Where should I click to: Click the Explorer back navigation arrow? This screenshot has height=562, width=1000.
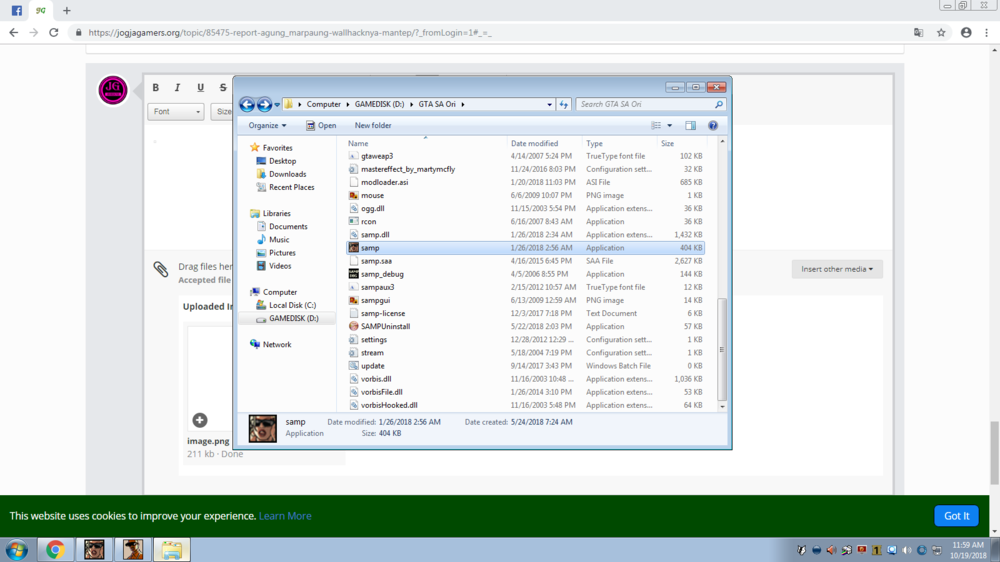tap(247, 104)
